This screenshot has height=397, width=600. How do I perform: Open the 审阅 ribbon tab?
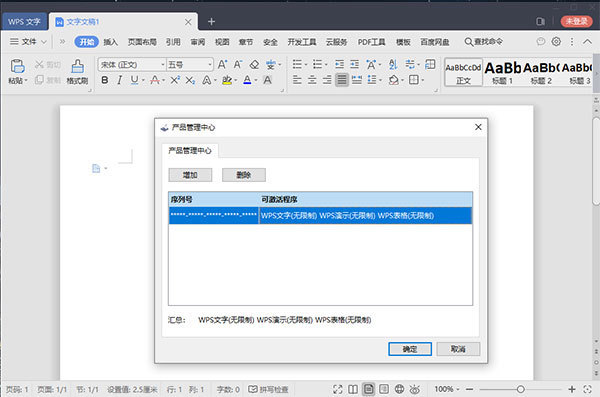[x=198, y=42]
